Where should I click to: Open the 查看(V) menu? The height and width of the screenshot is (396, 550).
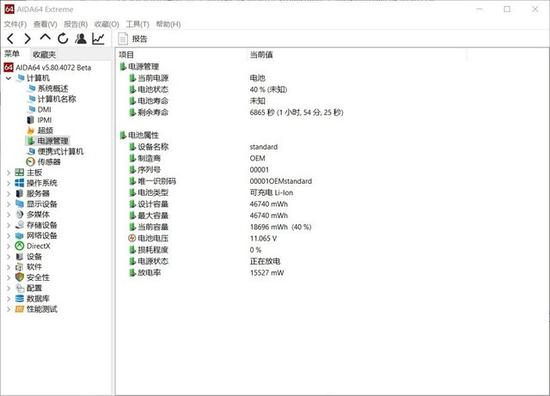pyautogui.click(x=45, y=24)
